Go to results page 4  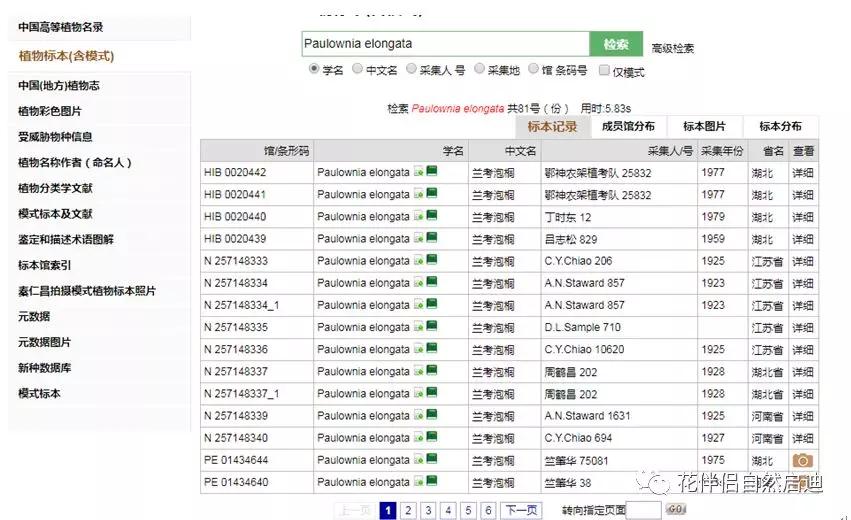[448, 510]
